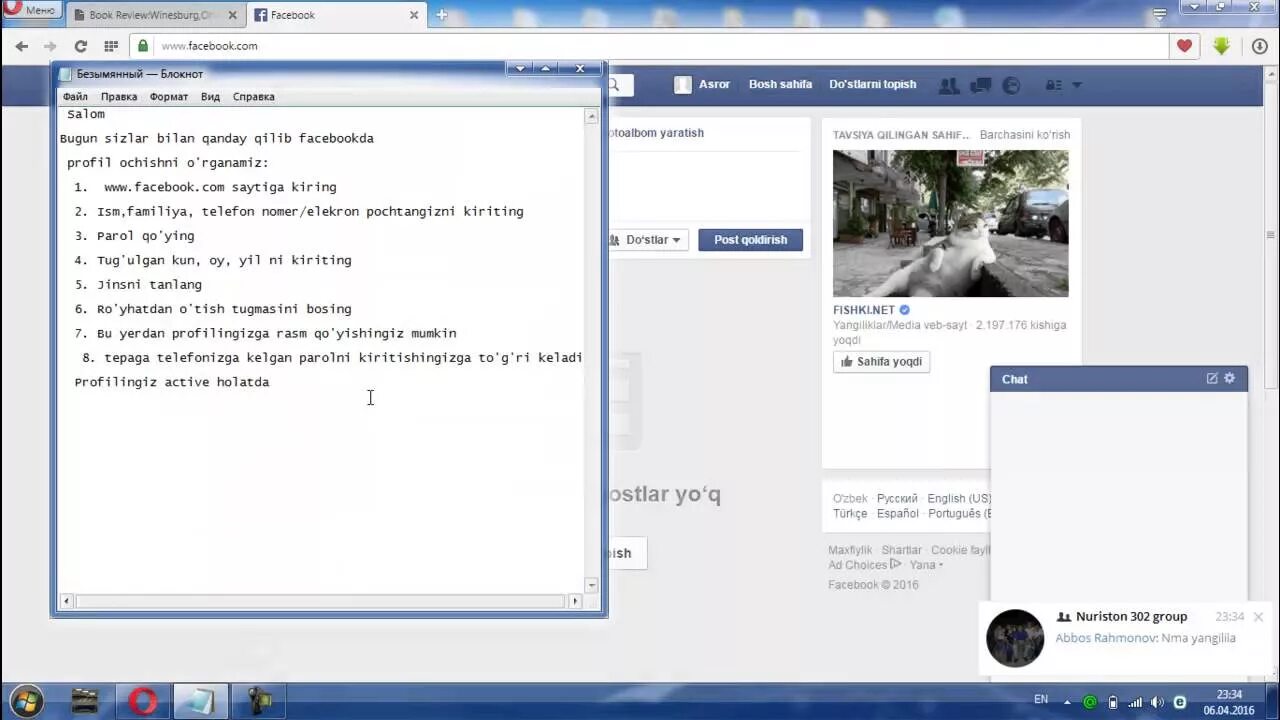Click Notepad horizontal scrollbar left arrow
The height and width of the screenshot is (720, 1280).
[66, 601]
